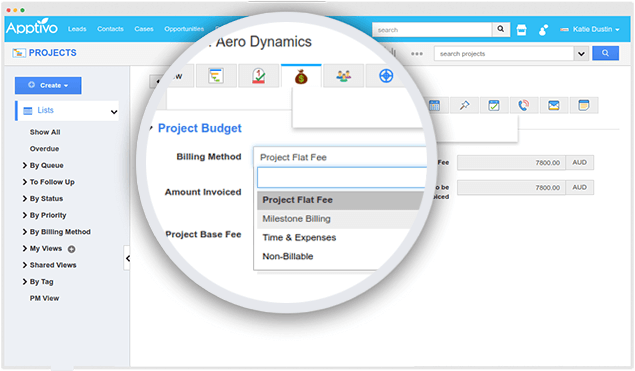
Task: Click the pin note icon
Action: (464, 106)
